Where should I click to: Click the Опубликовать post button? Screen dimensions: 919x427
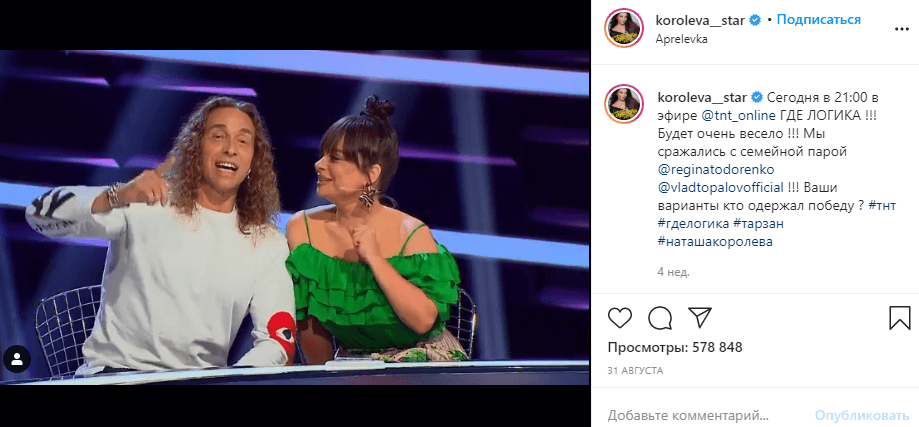(862, 416)
